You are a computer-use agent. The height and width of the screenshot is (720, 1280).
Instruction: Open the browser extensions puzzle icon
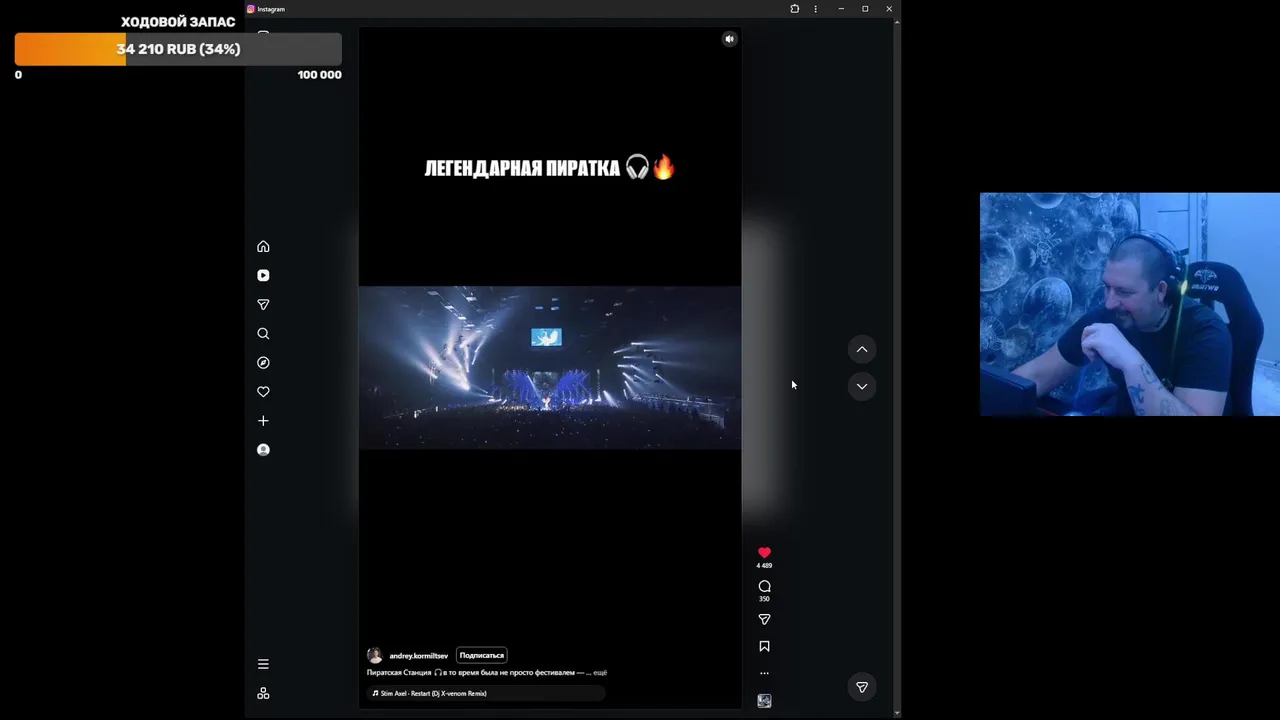click(x=794, y=9)
